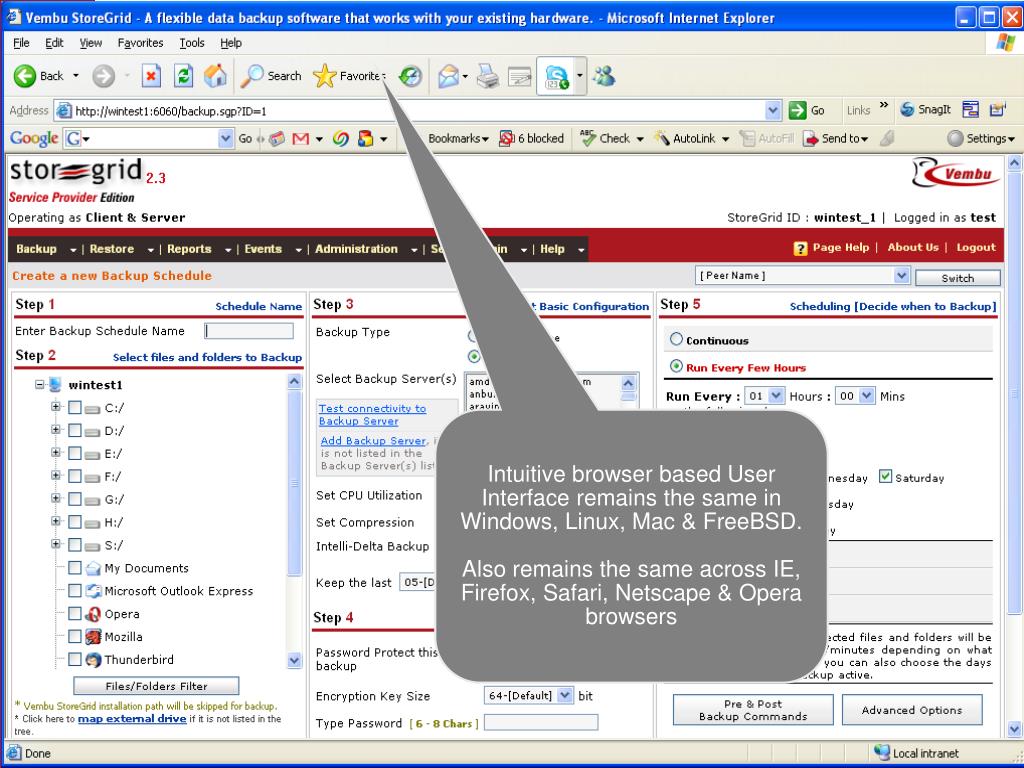Go to Home page icon
This screenshot has height=768, width=1024.
pyautogui.click(x=216, y=76)
